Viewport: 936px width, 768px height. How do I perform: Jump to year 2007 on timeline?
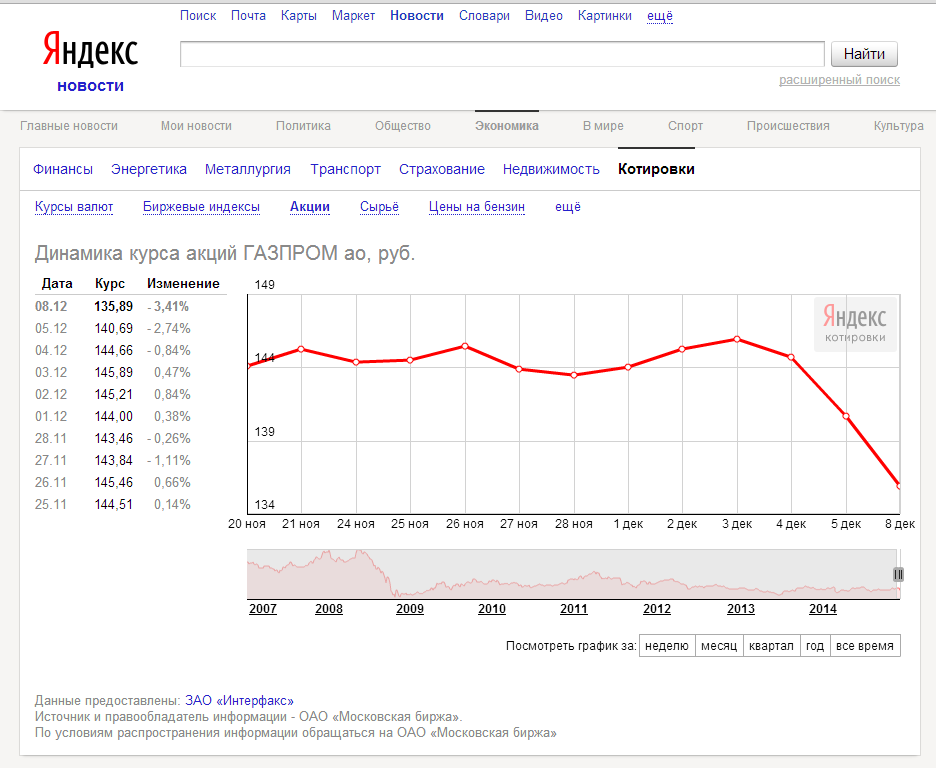[x=263, y=609]
